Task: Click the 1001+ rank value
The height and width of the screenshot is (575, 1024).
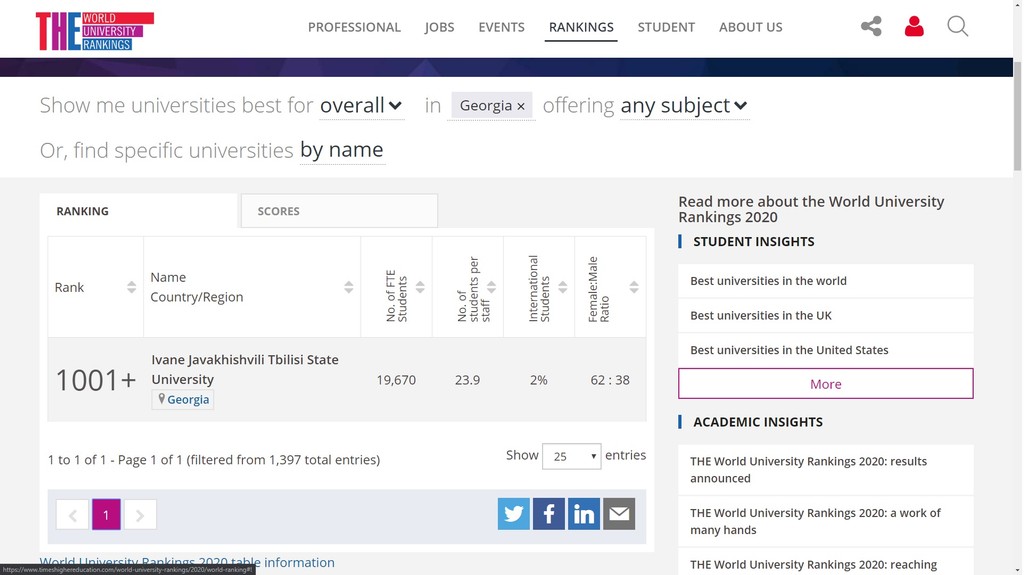Action: click(x=95, y=380)
